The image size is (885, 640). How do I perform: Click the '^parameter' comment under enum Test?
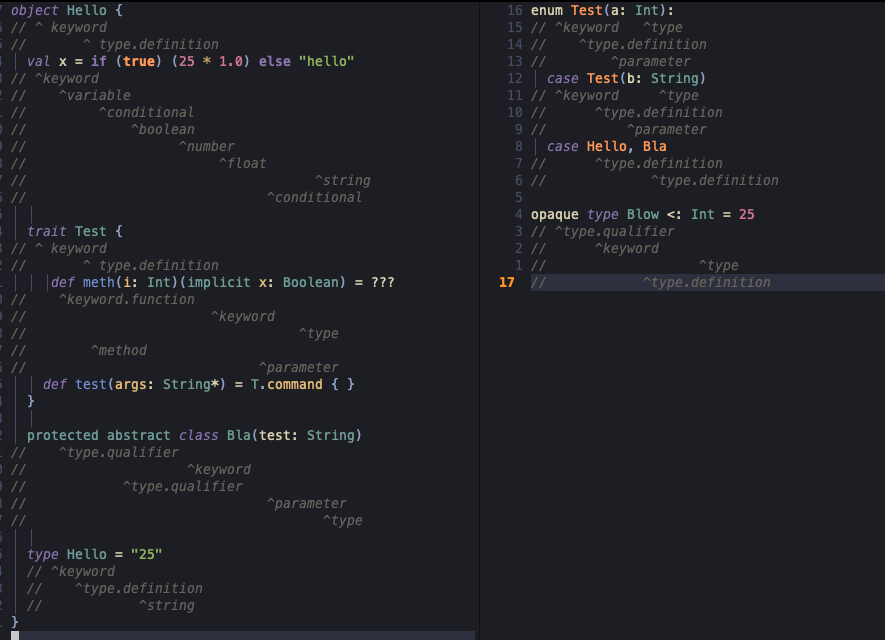point(651,61)
